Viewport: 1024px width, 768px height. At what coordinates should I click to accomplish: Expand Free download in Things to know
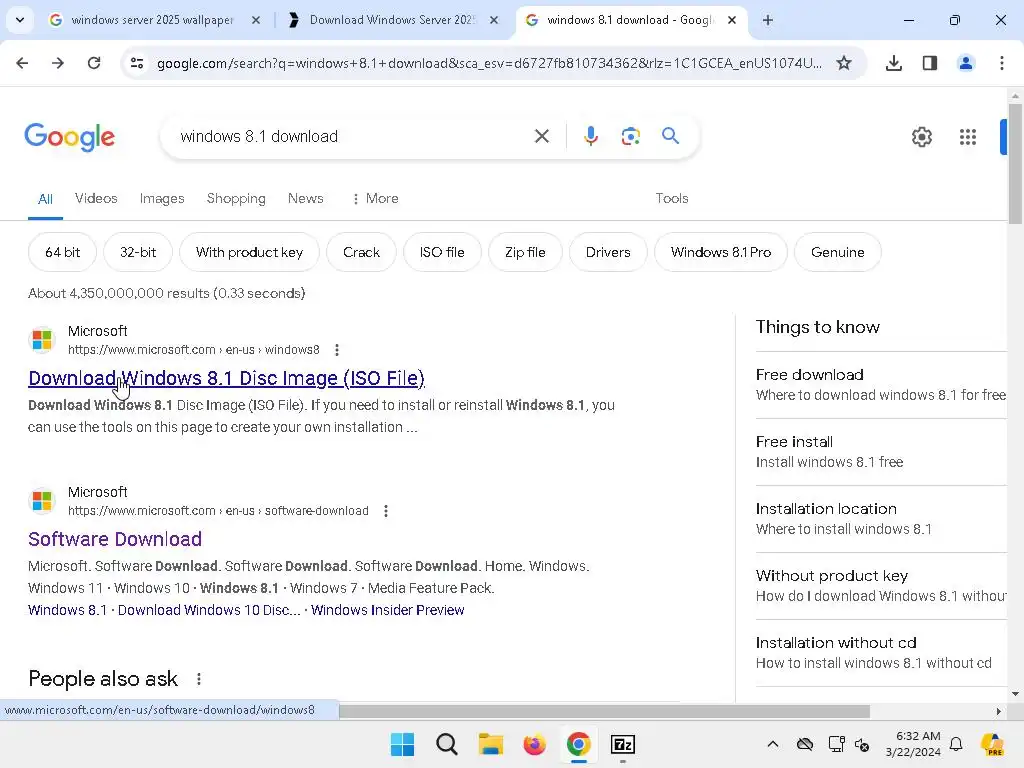[881, 385]
